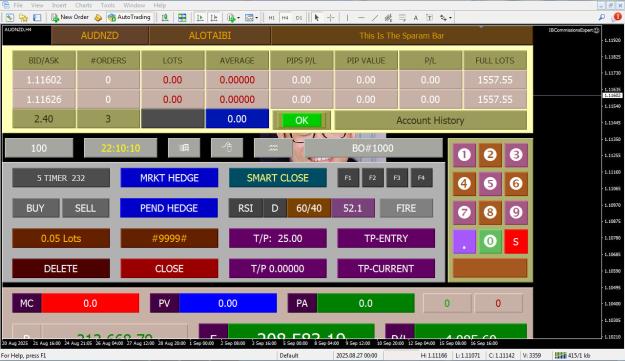Click the wave icon button

pyautogui.click(x=273, y=148)
